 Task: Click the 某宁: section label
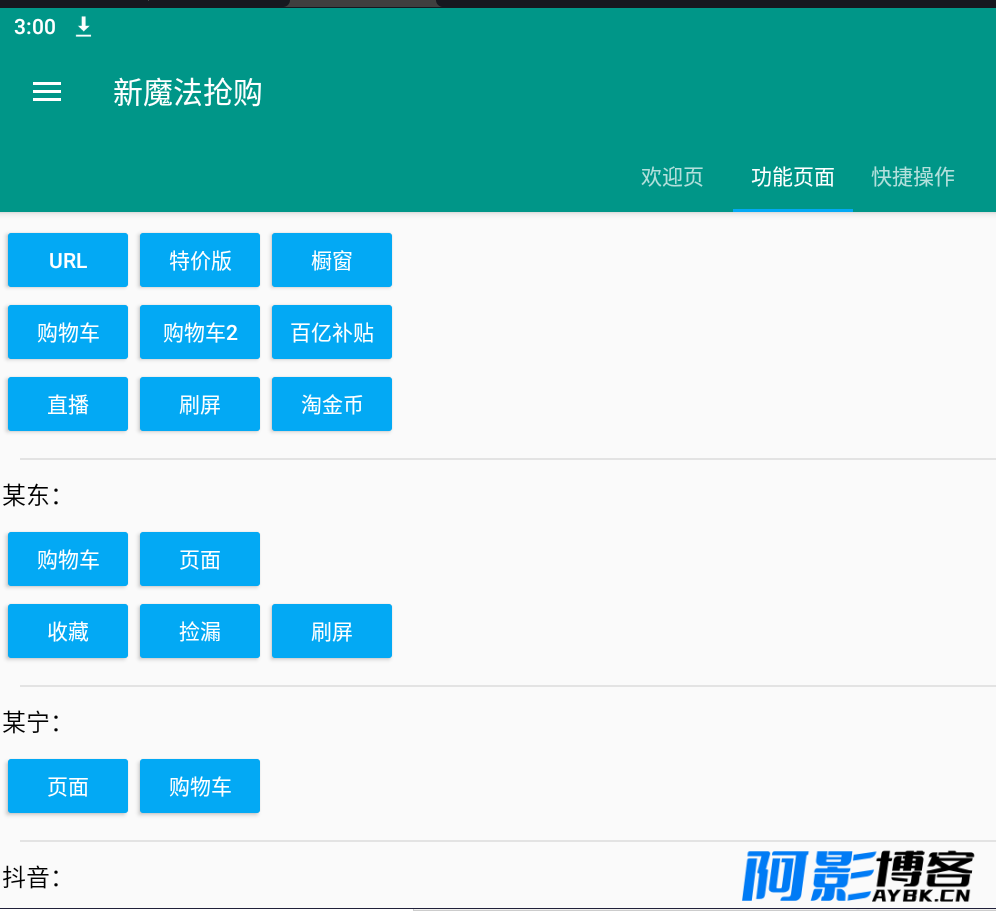(x=32, y=723)
